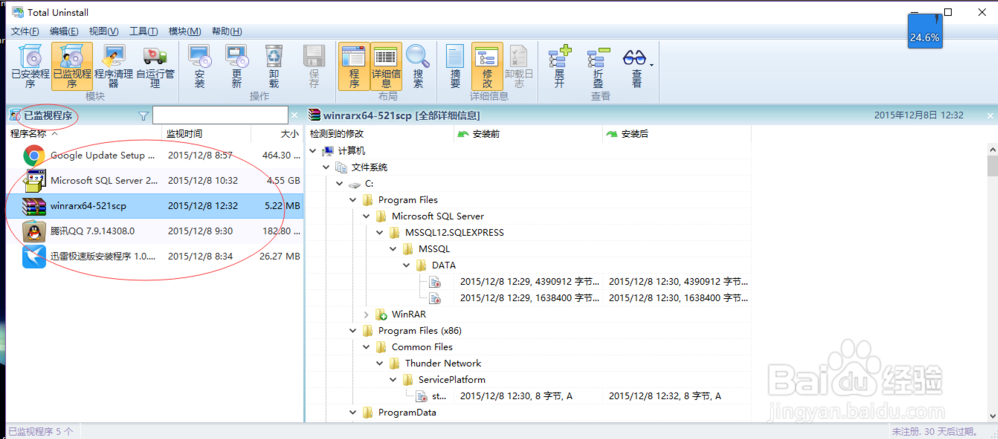
Task: Select 腾讯QQ 7.9.14308.0 program row
Action: pyautogui.click(x=155, y=231)
